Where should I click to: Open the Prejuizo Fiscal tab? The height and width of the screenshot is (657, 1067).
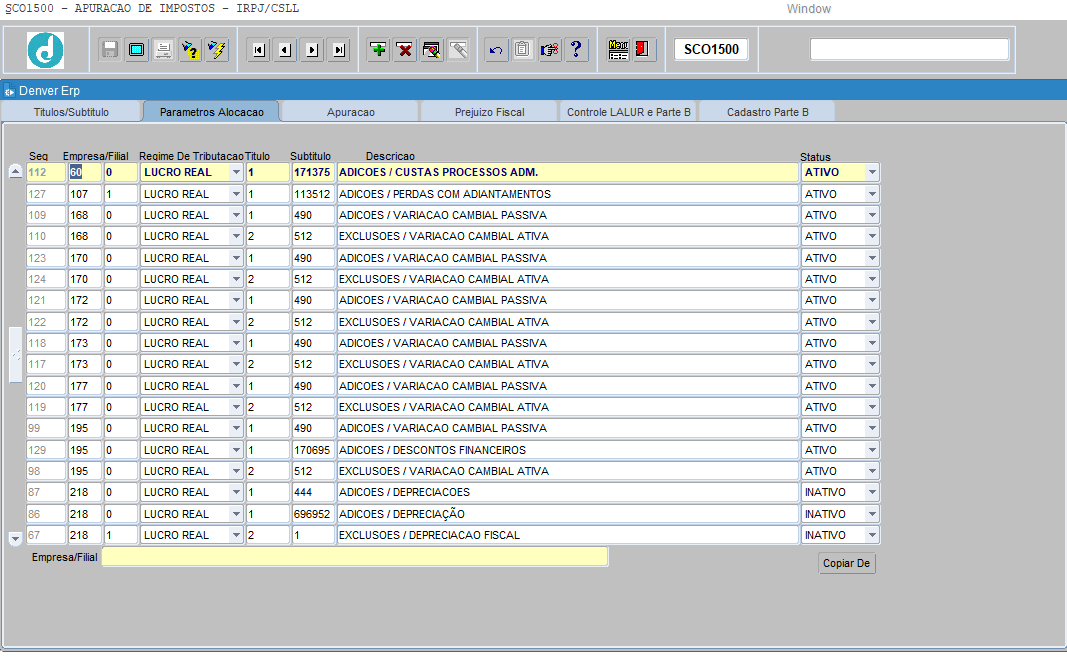point(489,112)
